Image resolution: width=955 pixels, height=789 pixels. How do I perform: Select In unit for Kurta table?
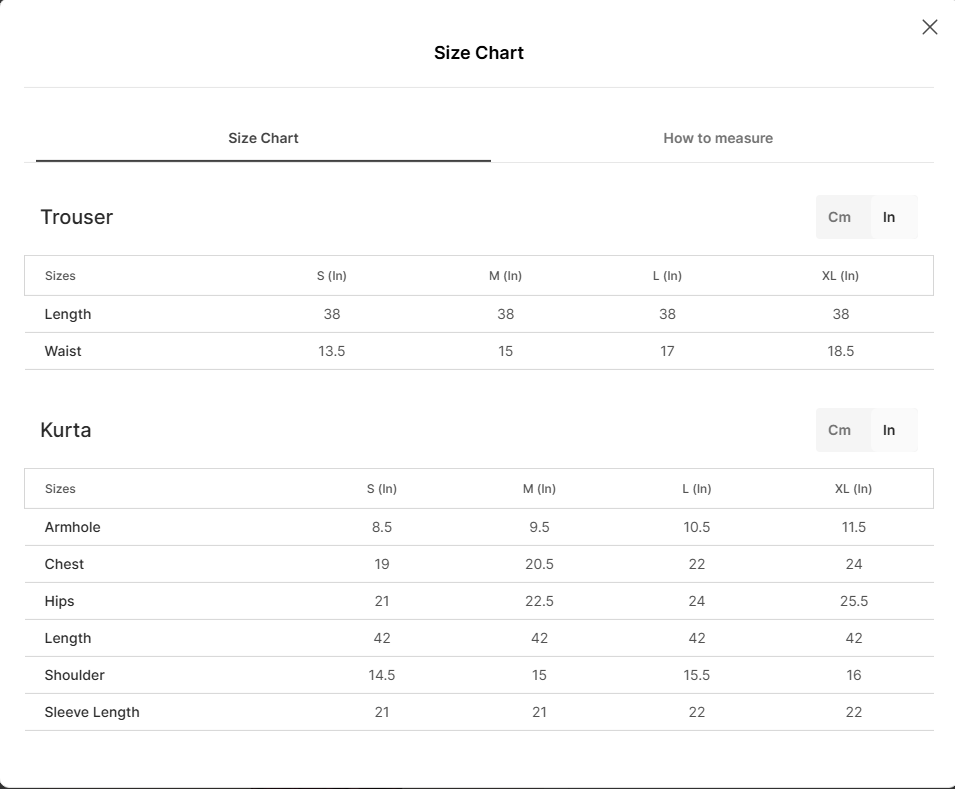[889, 430]
